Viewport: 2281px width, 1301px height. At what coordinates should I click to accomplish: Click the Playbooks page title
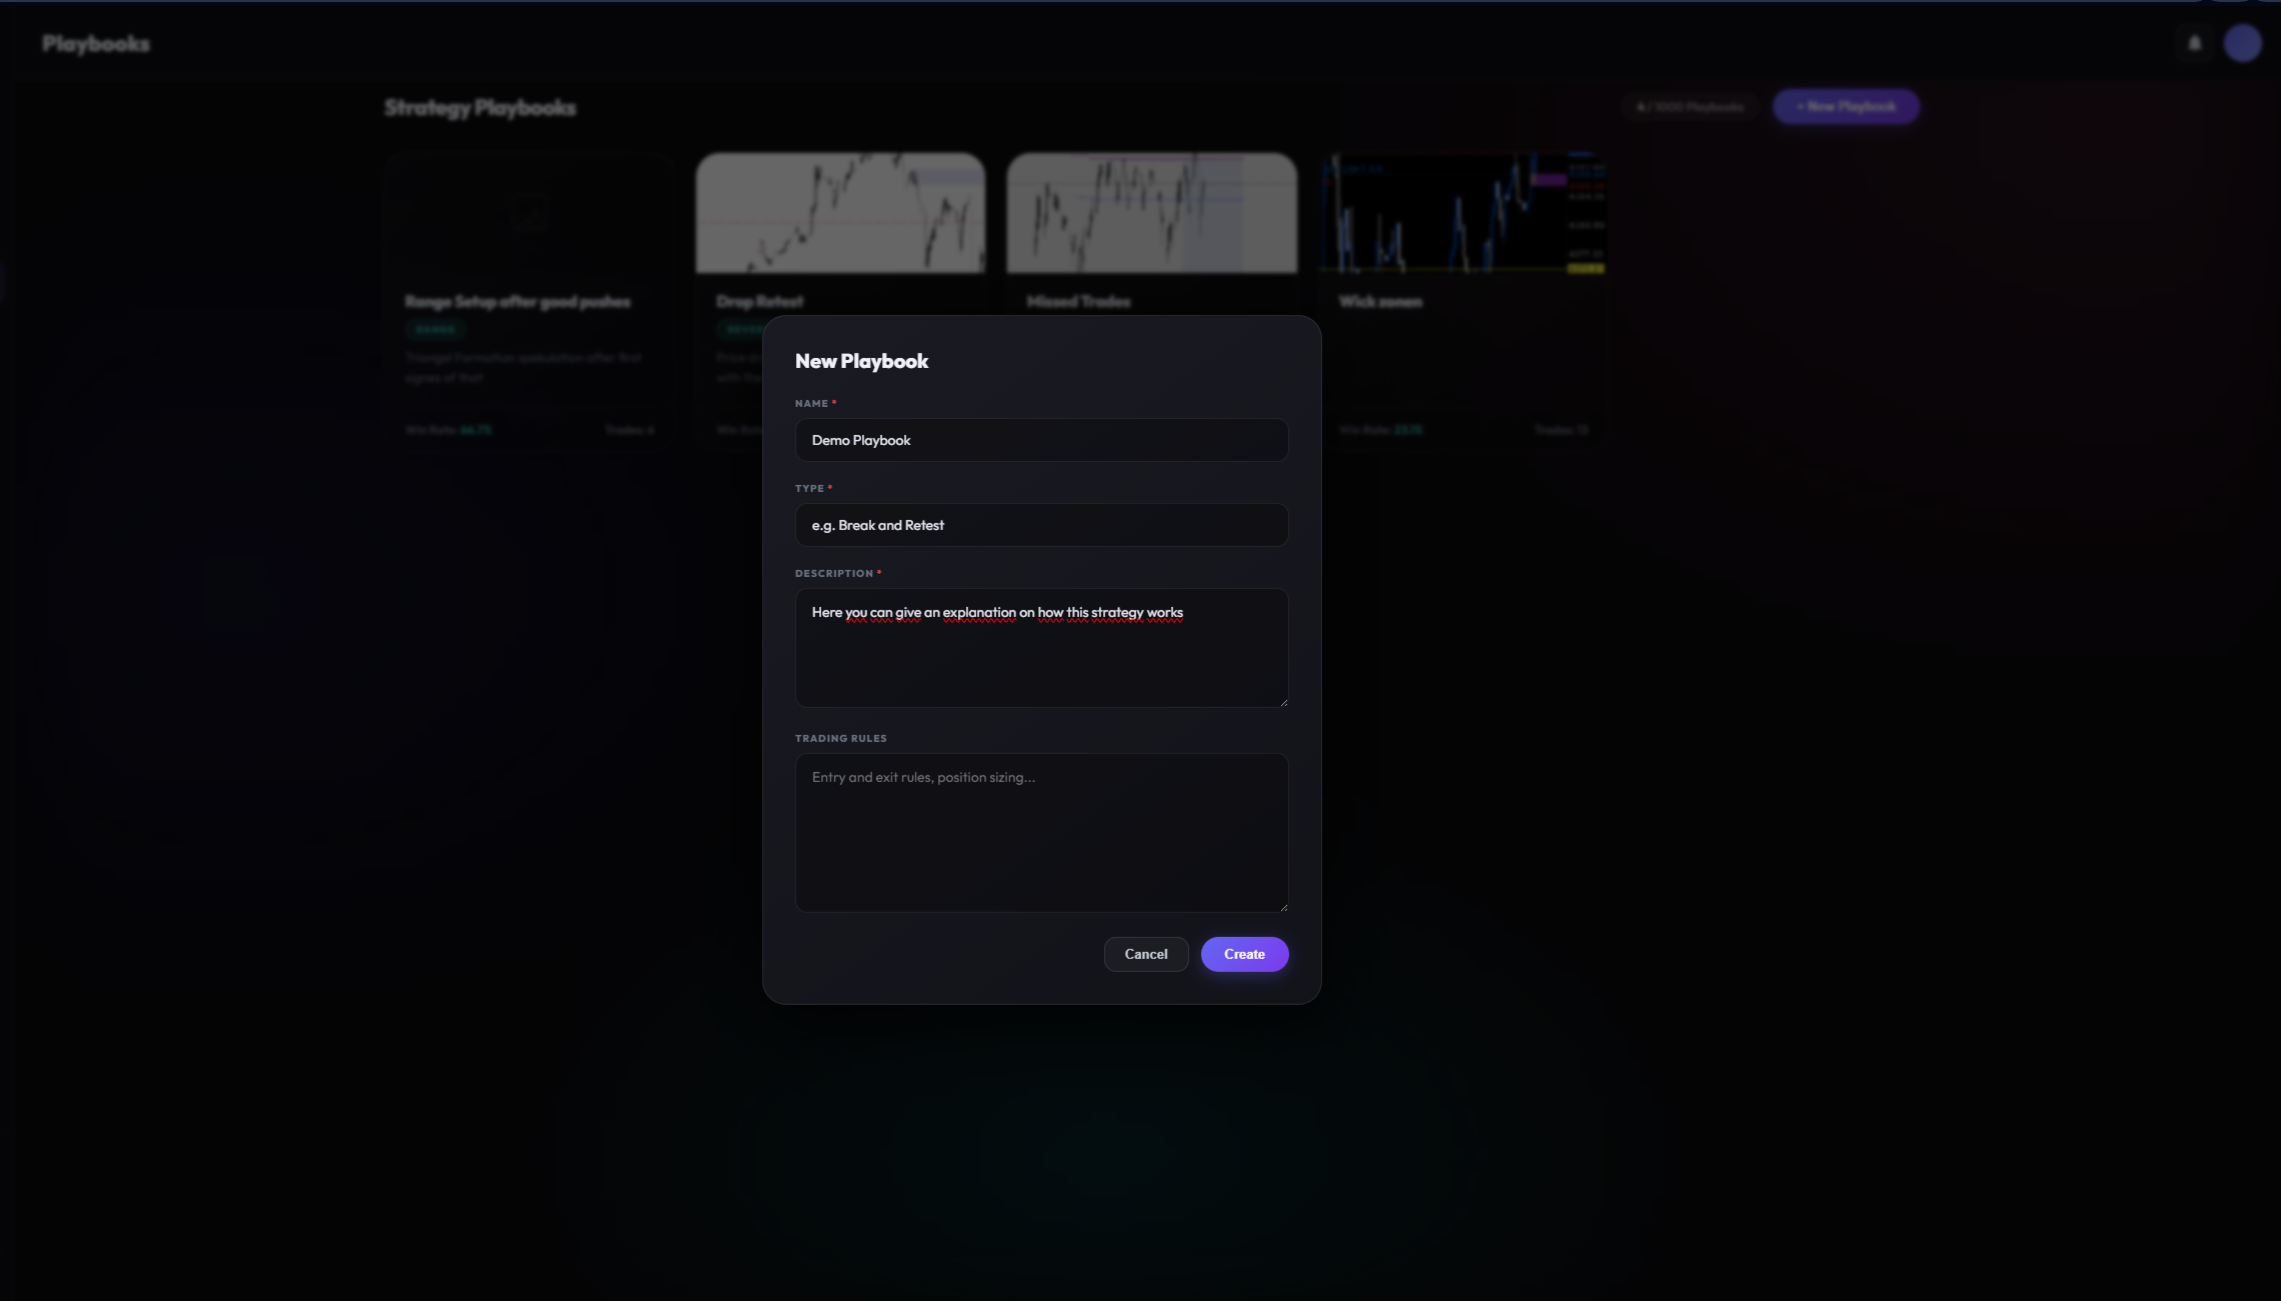[96, 44]
